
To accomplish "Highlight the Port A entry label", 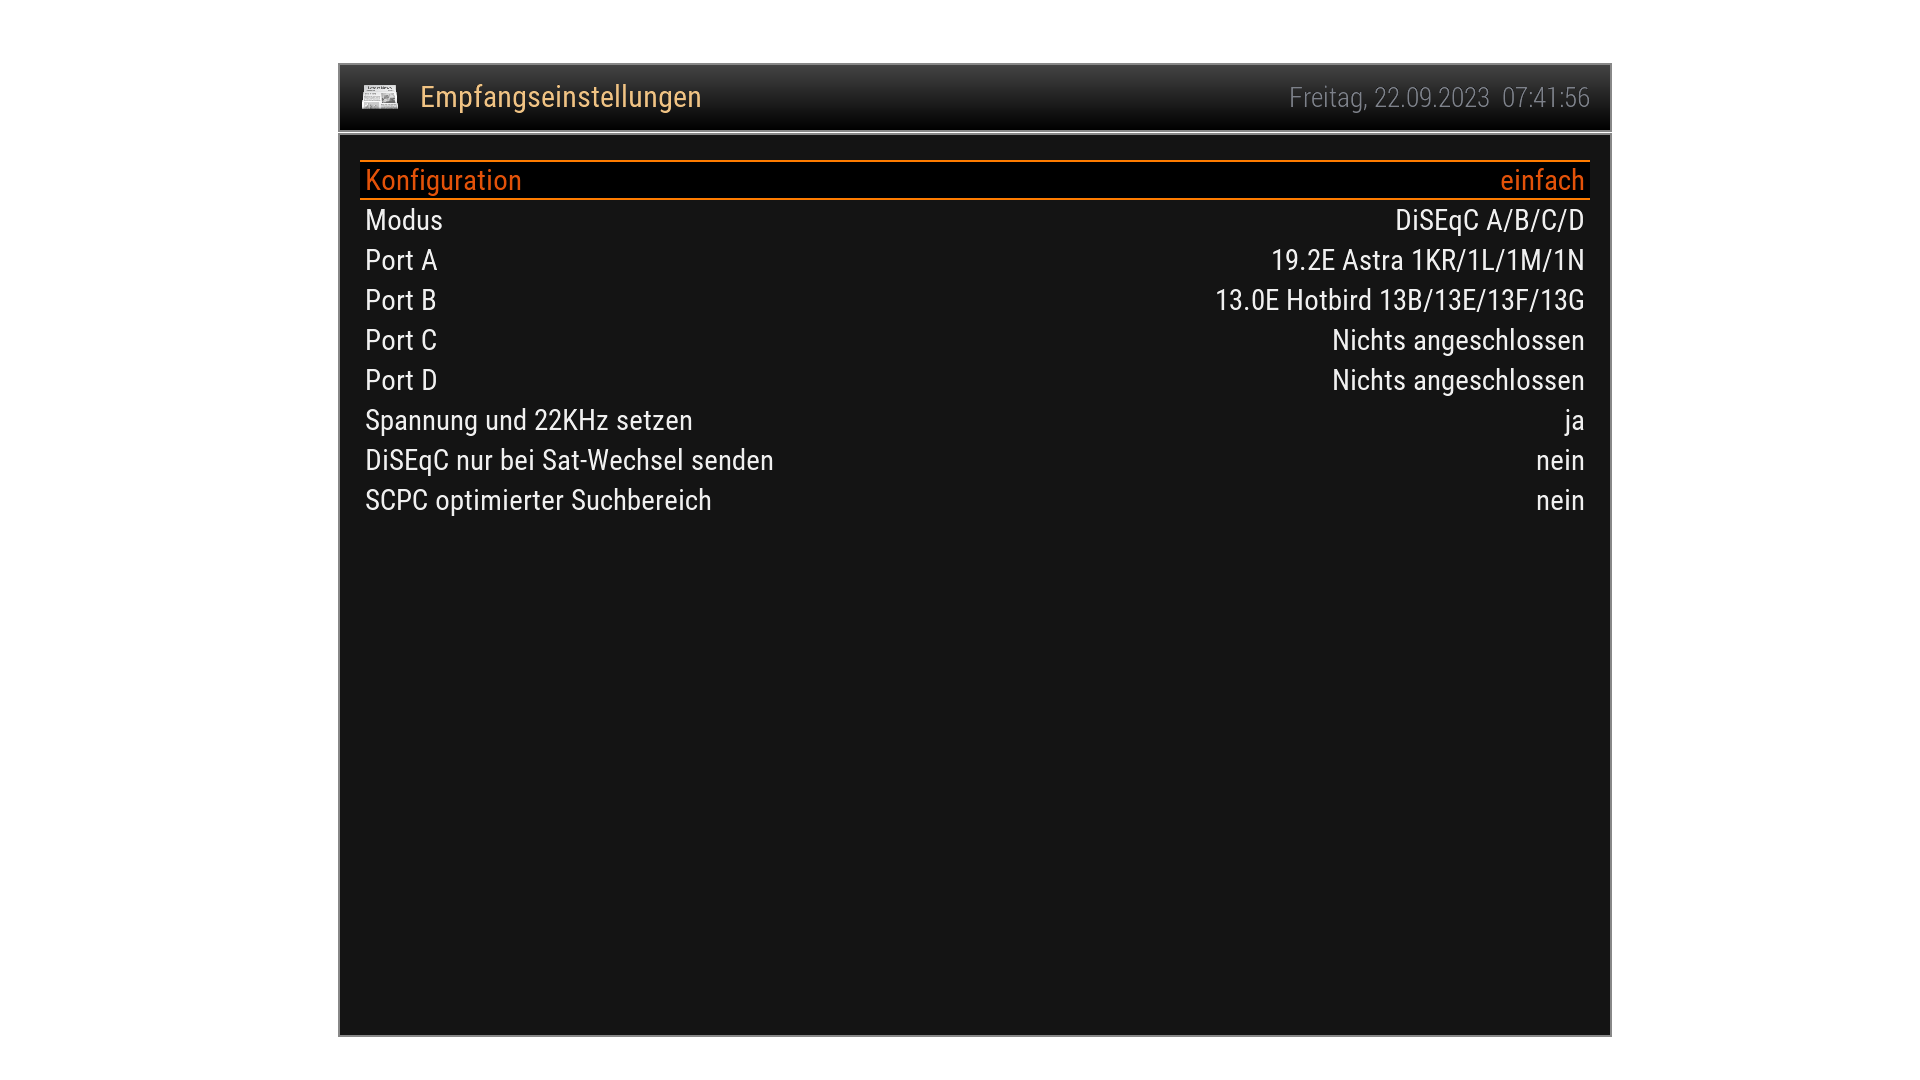I will (401, 261).
